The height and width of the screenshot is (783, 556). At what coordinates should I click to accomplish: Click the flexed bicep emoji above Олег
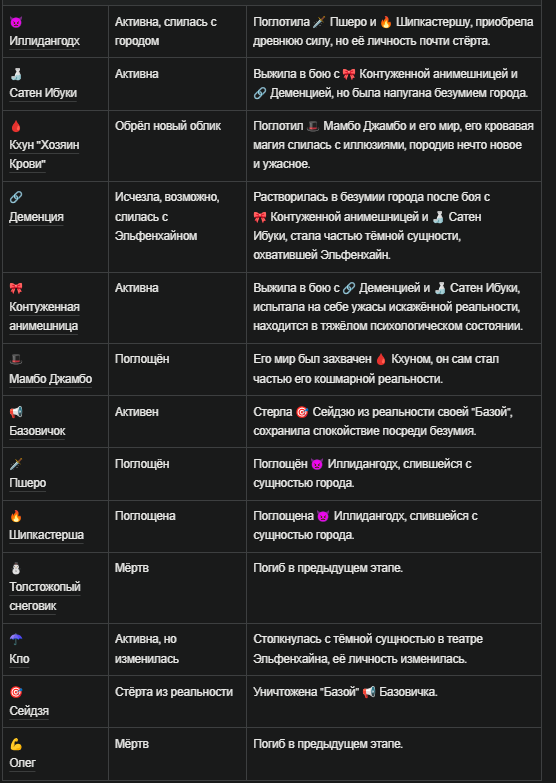click(x=16, y=744)
